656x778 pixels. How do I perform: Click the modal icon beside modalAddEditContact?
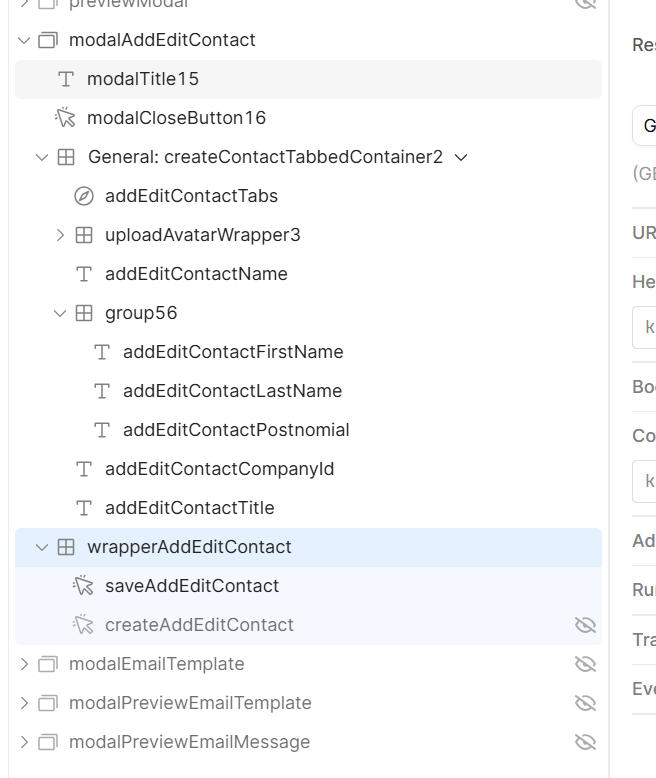[48, 40]
